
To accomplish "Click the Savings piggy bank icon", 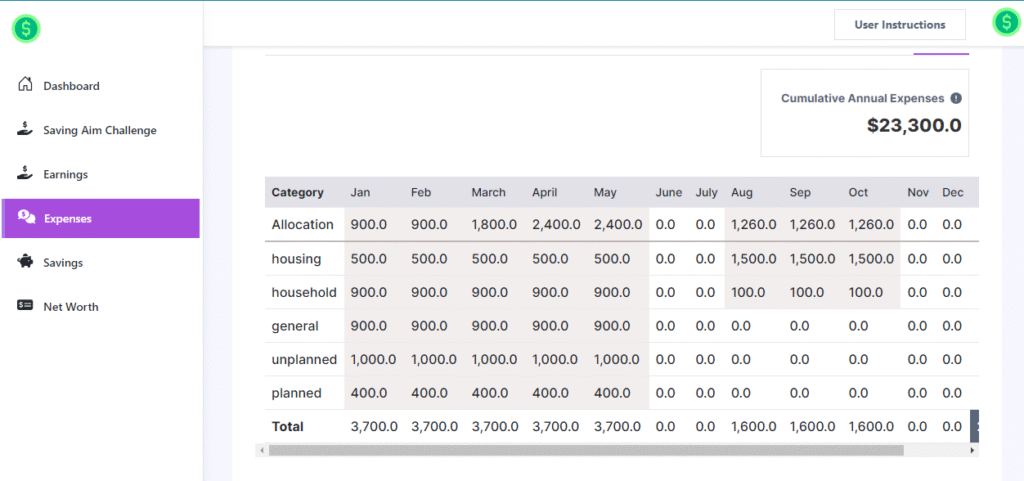I will 26,262.
